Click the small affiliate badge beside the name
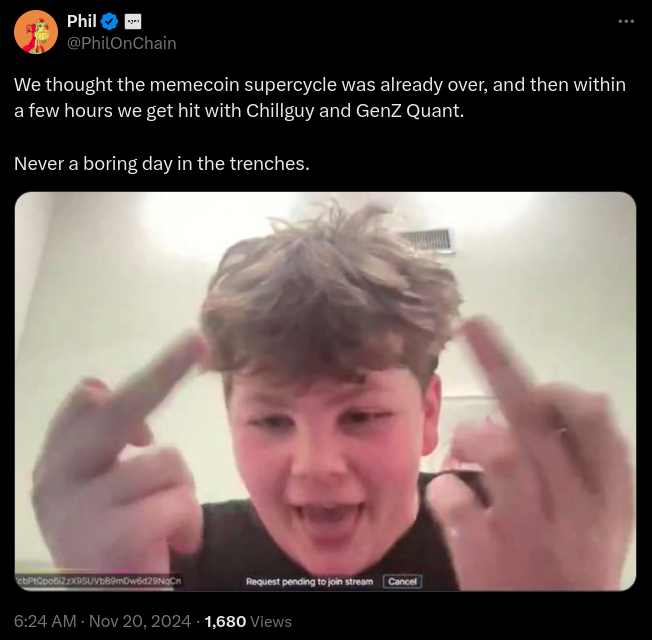 tap(133, 22)
